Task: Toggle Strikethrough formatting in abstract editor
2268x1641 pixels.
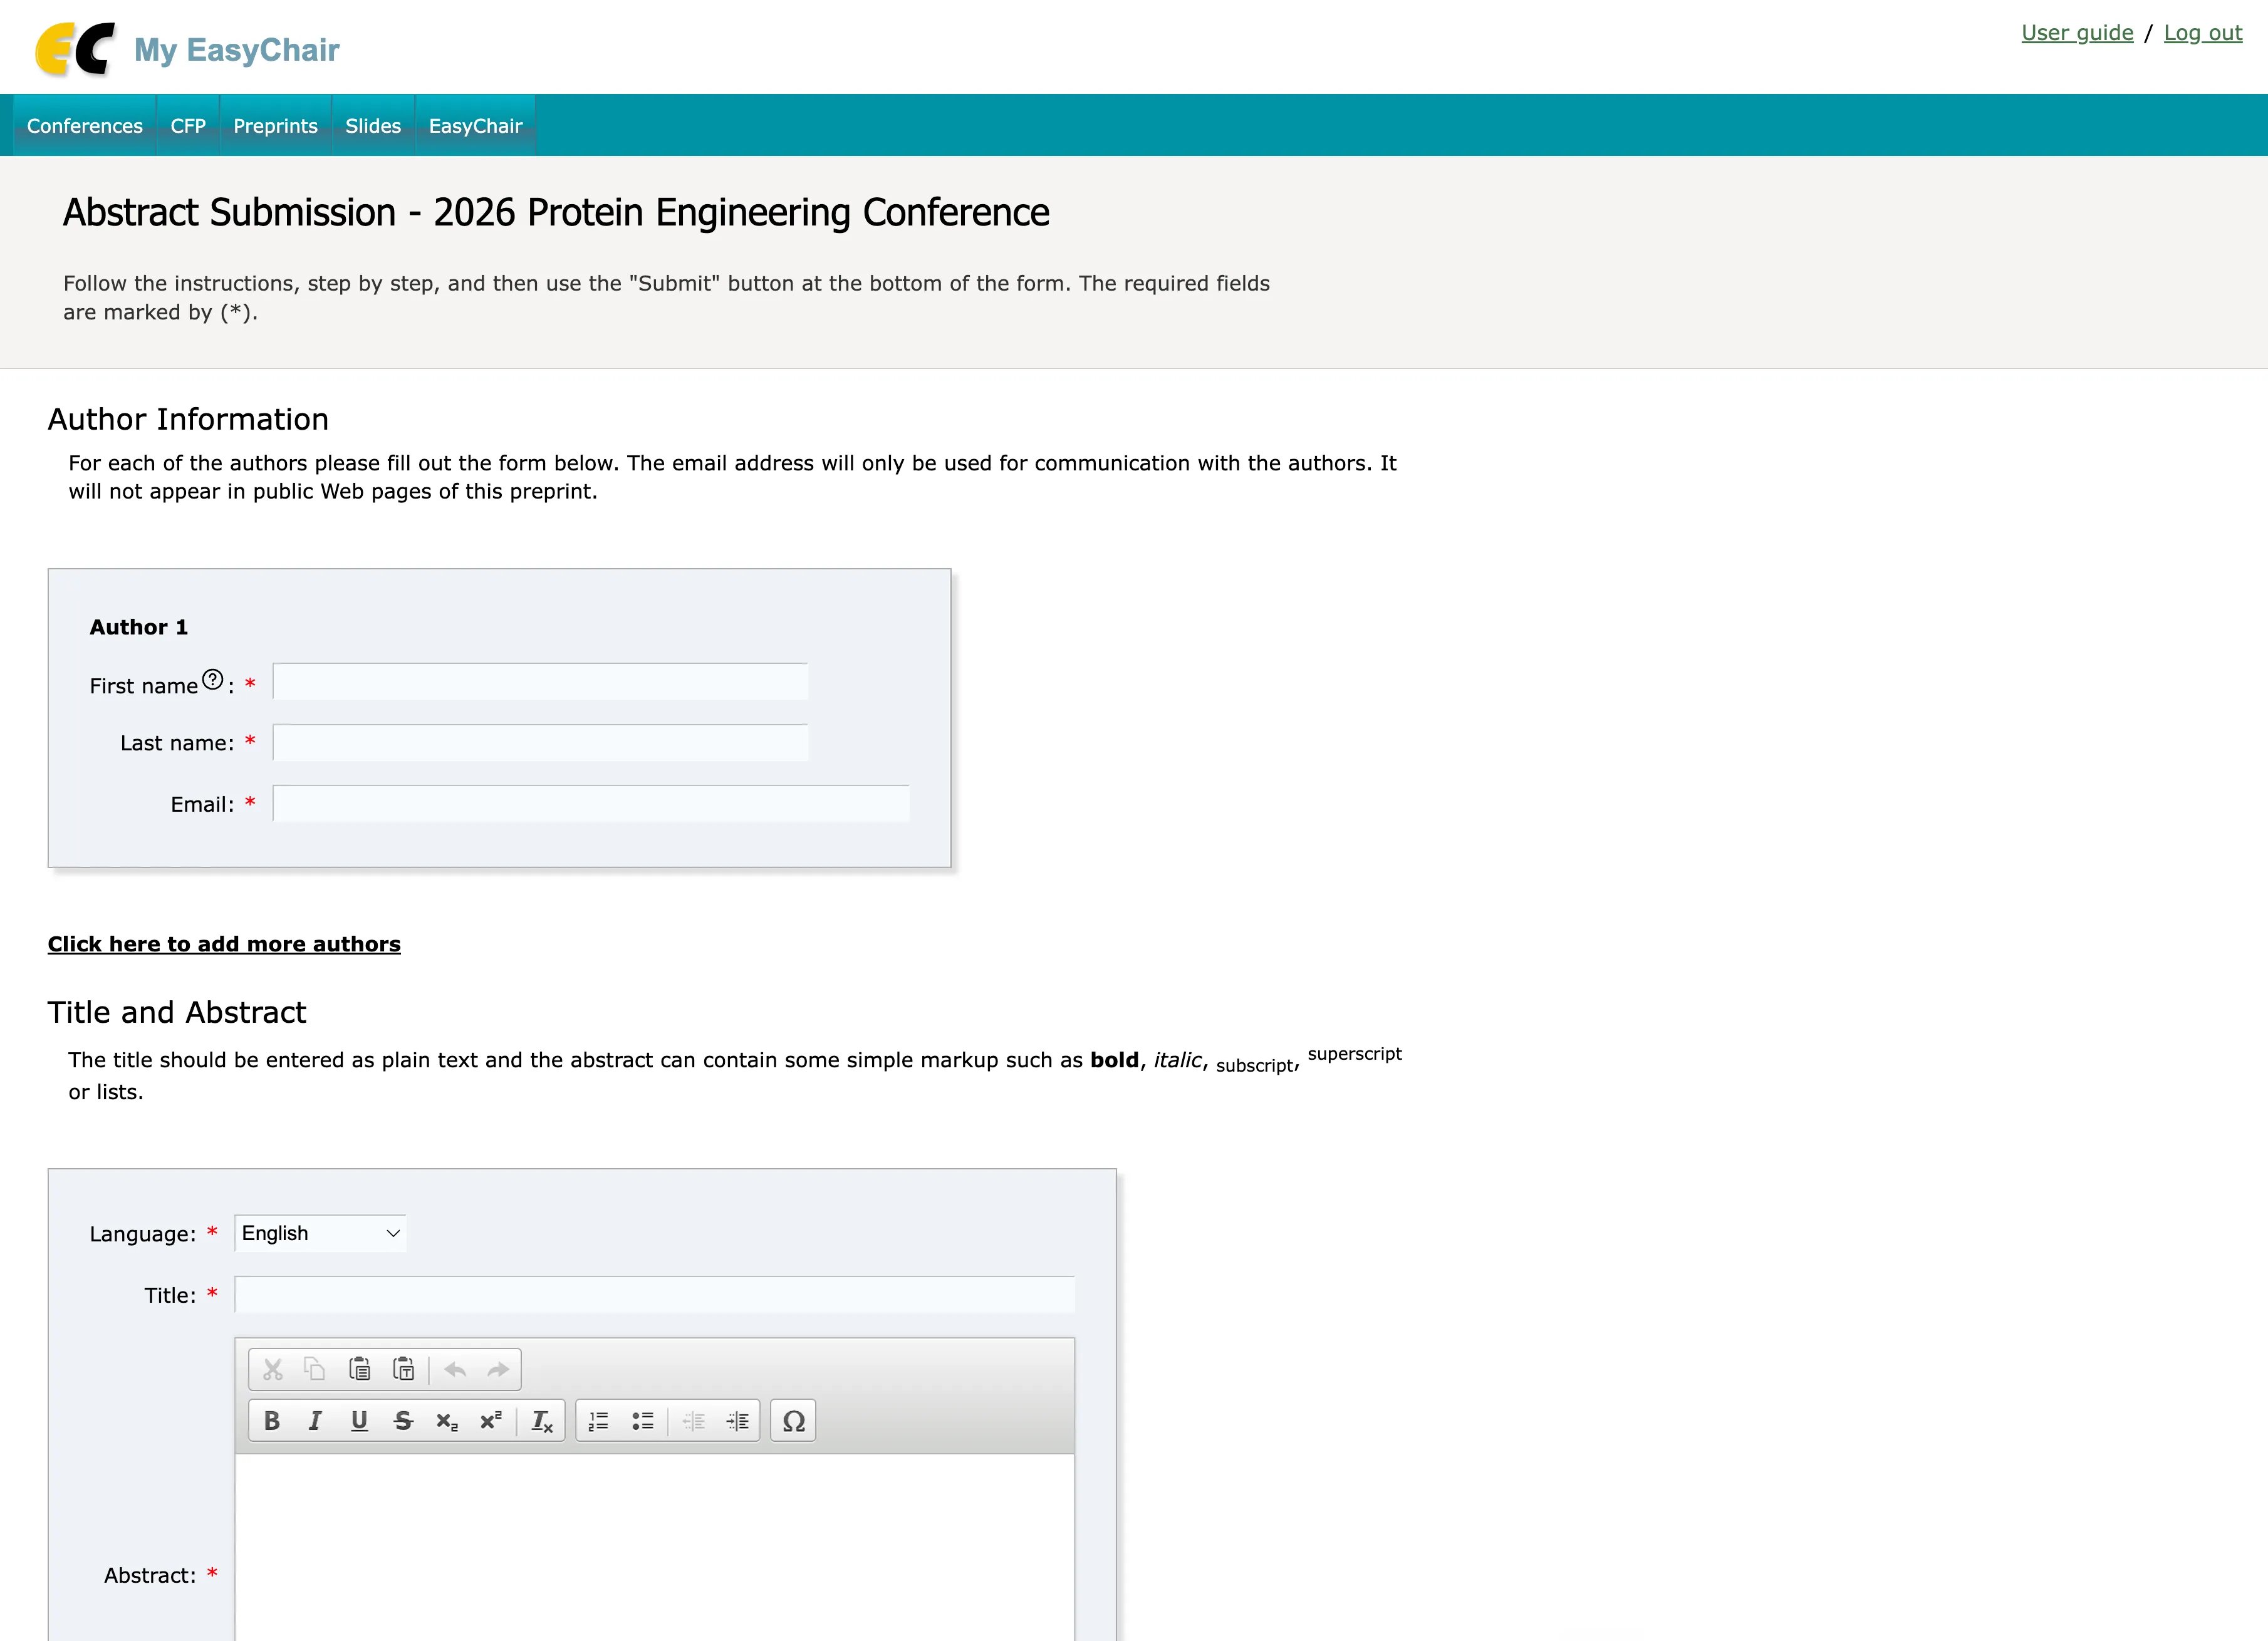Action: click(x=404, y=1421)
